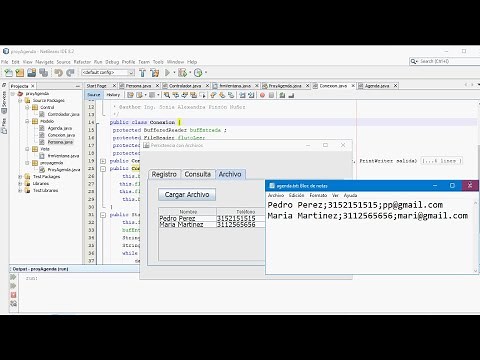
Task: Click the stop macro recording icon
Action: (271, 95)
